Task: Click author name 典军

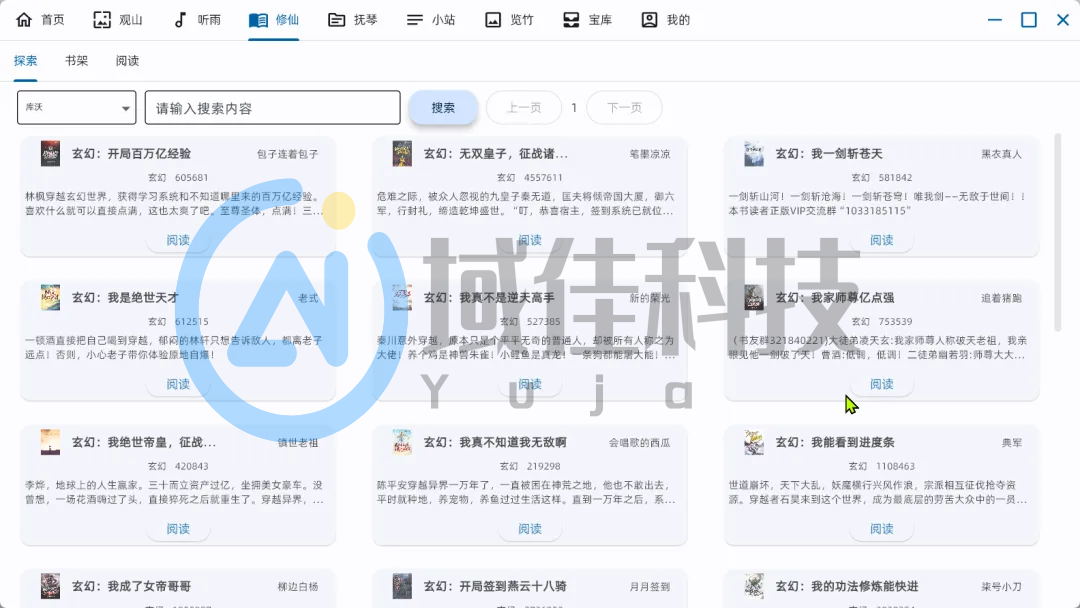Action: (1012, 443)
